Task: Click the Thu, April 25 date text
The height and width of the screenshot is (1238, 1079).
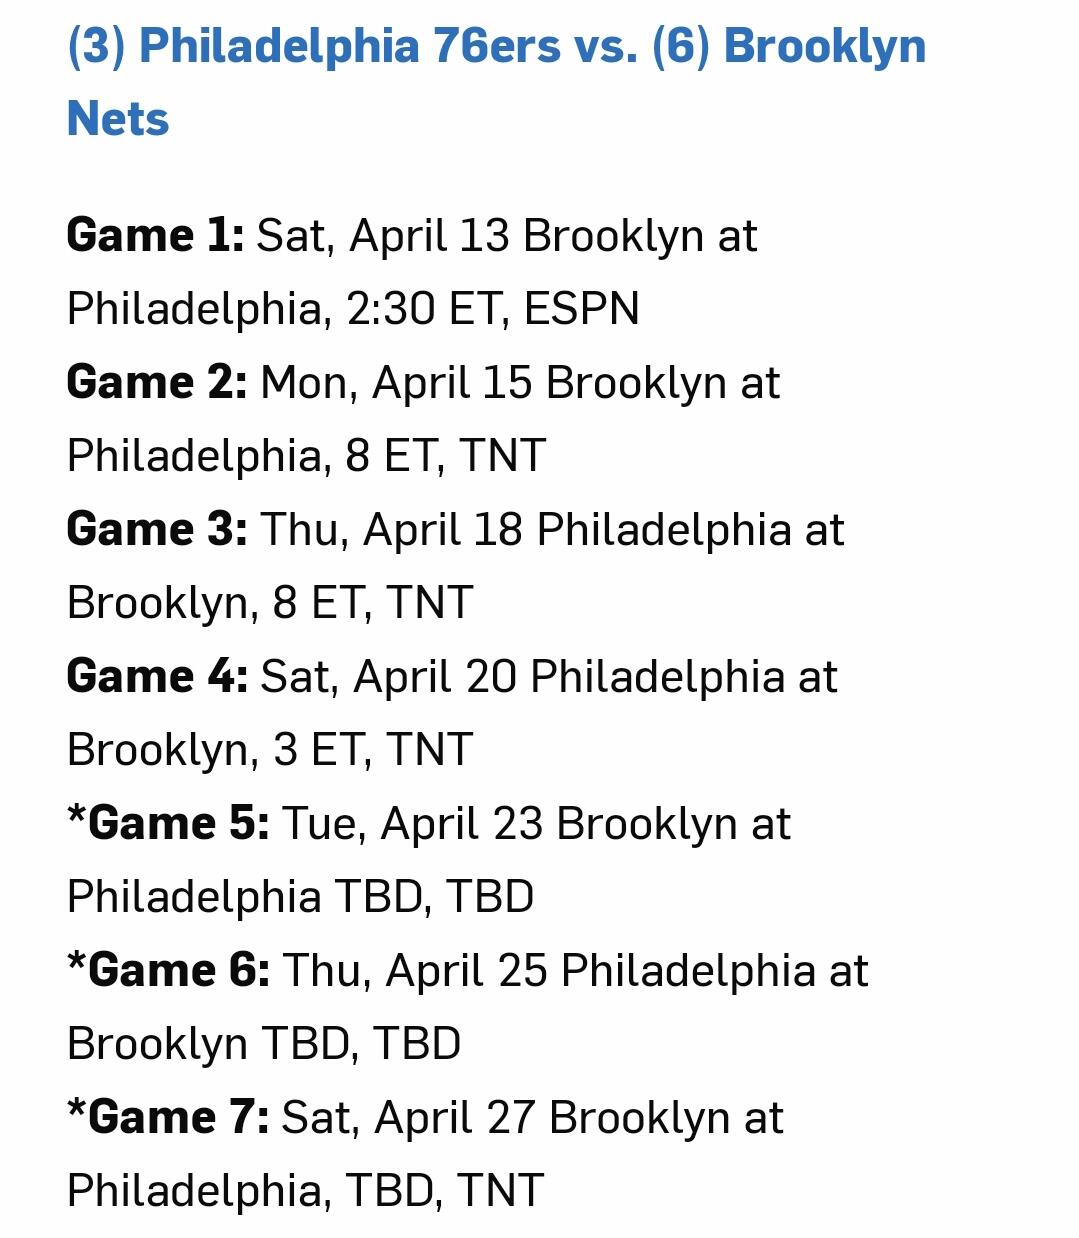Action: [415, 972]
